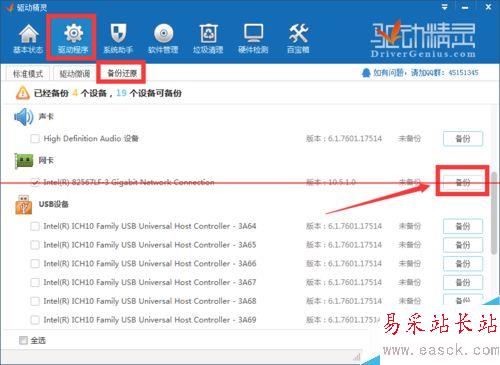The image size is (500, 365).
Task: Click 备份 for USB Controller 3A65
Action: 463,245
